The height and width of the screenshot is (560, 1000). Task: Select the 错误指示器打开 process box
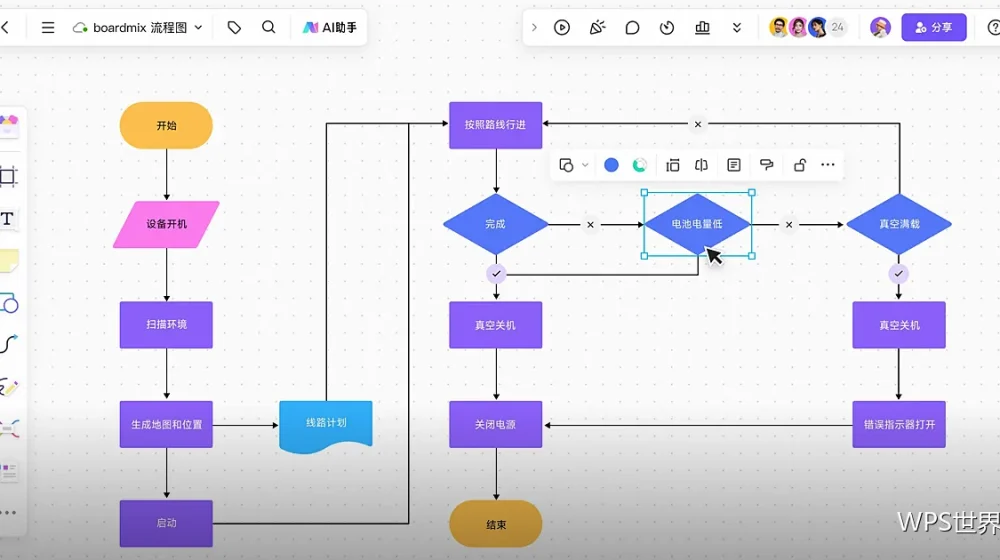pyautogui.click(x=899, y=424)
